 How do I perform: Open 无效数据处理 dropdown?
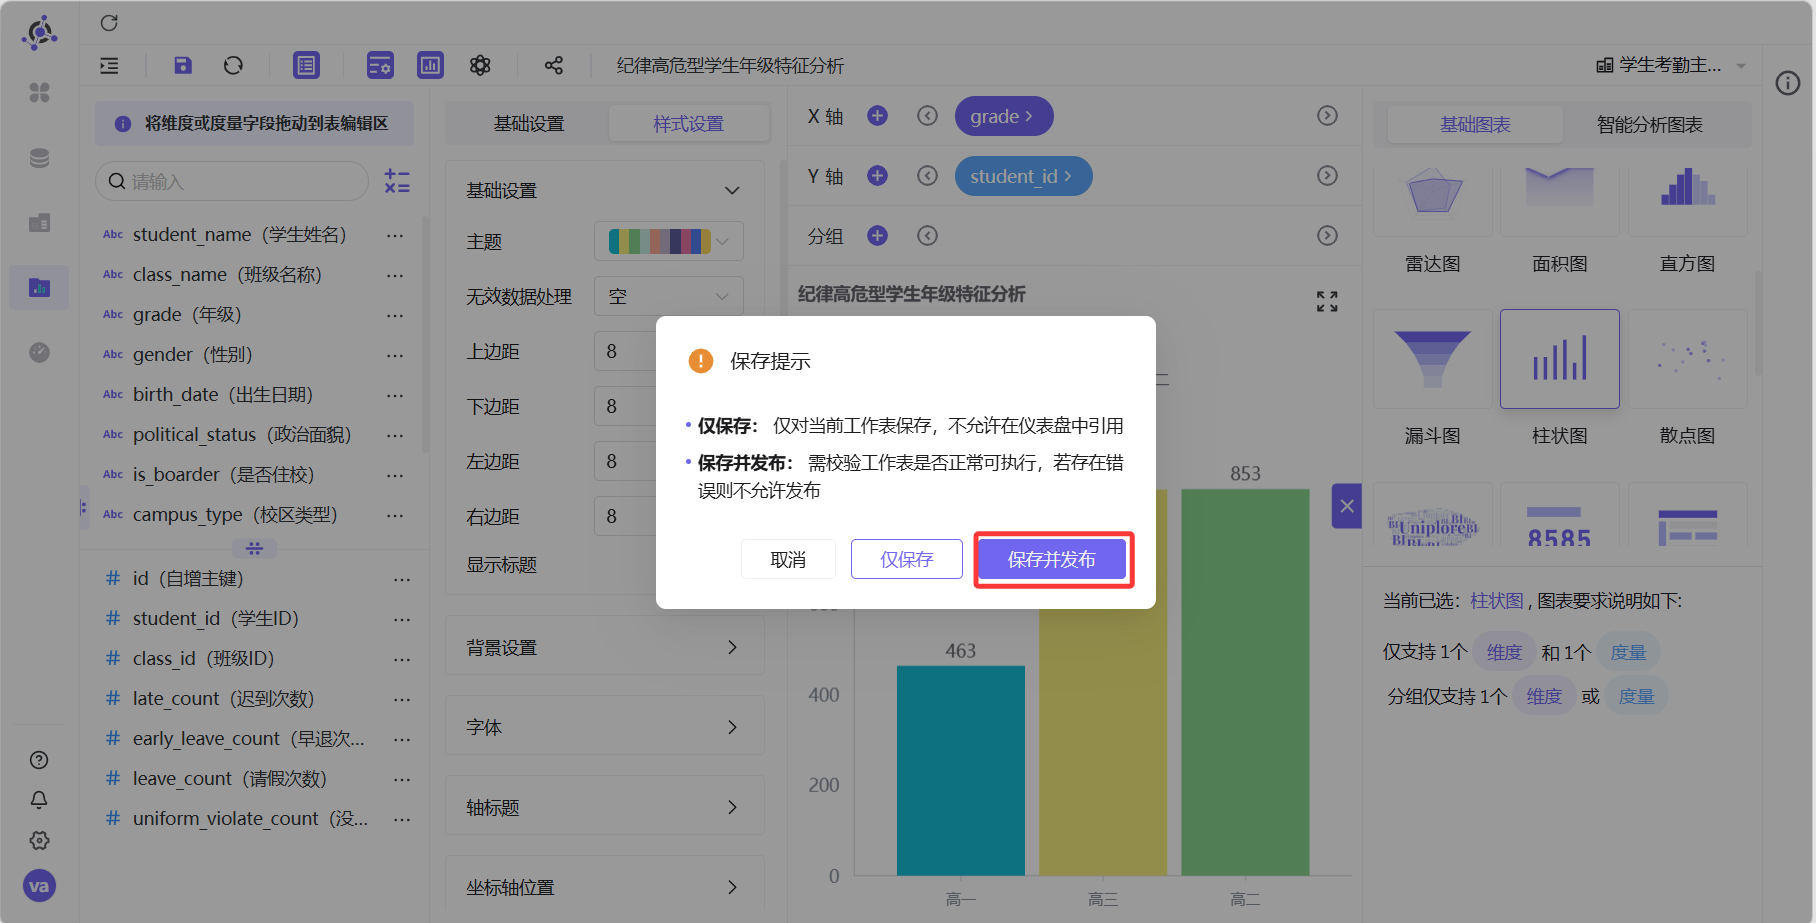tap(669, 296)
